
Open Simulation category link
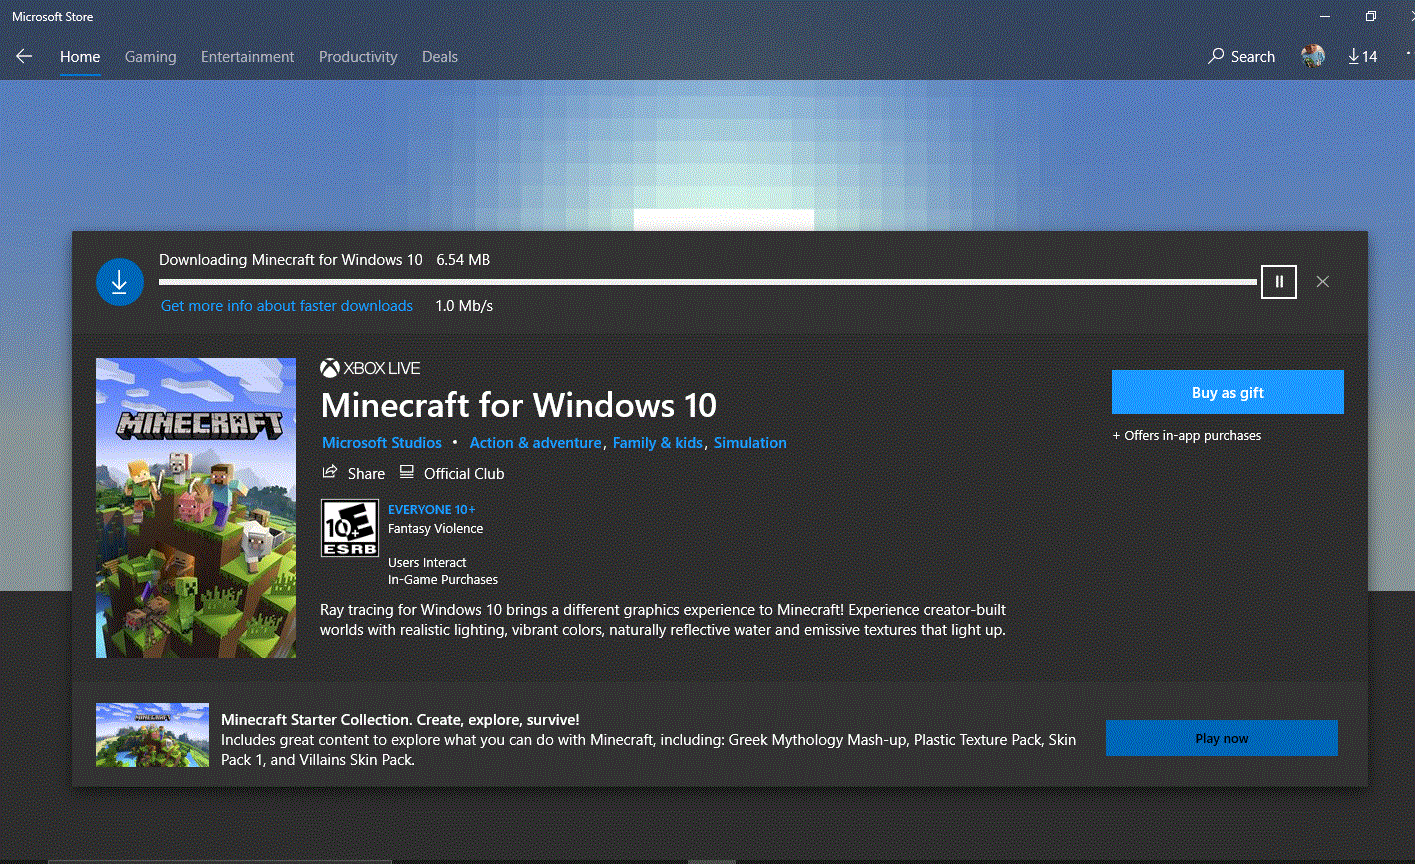750,443
